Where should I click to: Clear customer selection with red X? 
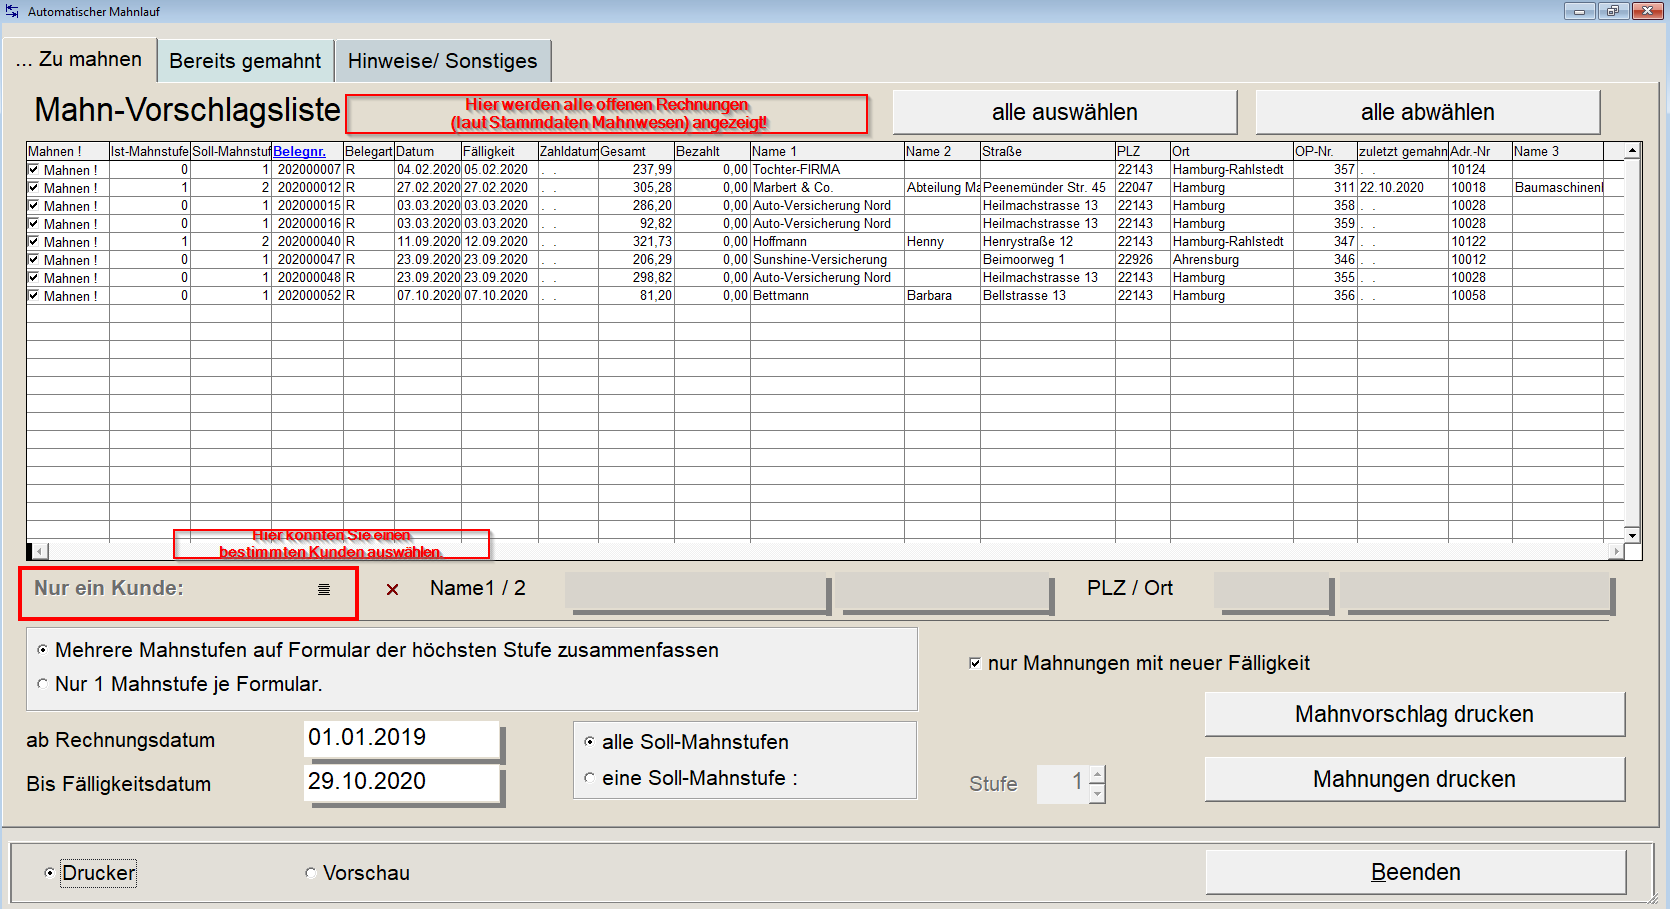coord(392,589)
